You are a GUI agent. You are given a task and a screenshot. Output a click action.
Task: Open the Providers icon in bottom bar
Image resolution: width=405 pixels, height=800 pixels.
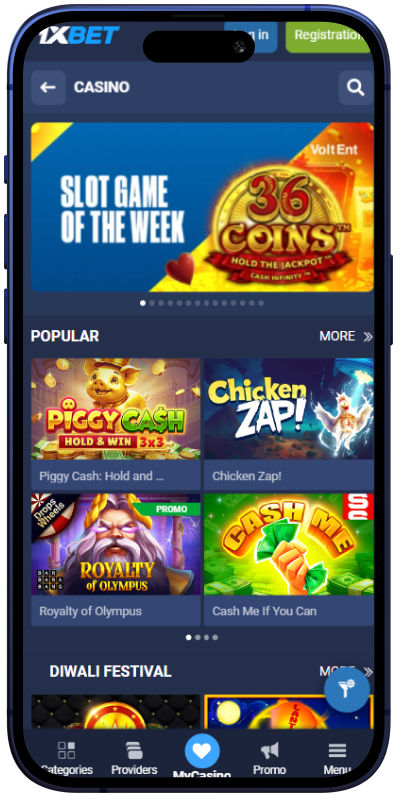coord(134,751)
